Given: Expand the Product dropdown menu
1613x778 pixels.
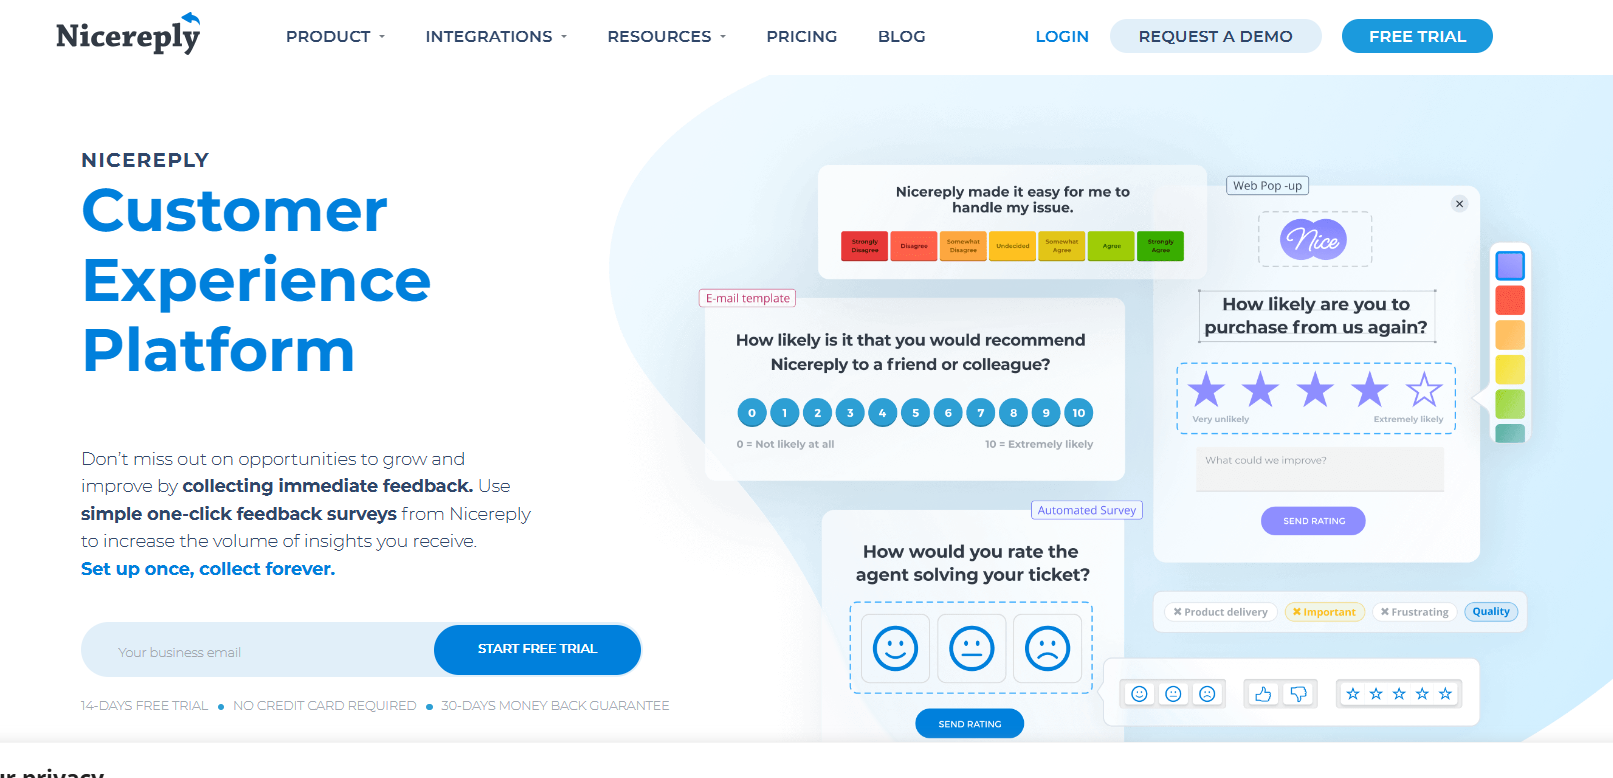Looking at the screenshot, I should point(335,37).
